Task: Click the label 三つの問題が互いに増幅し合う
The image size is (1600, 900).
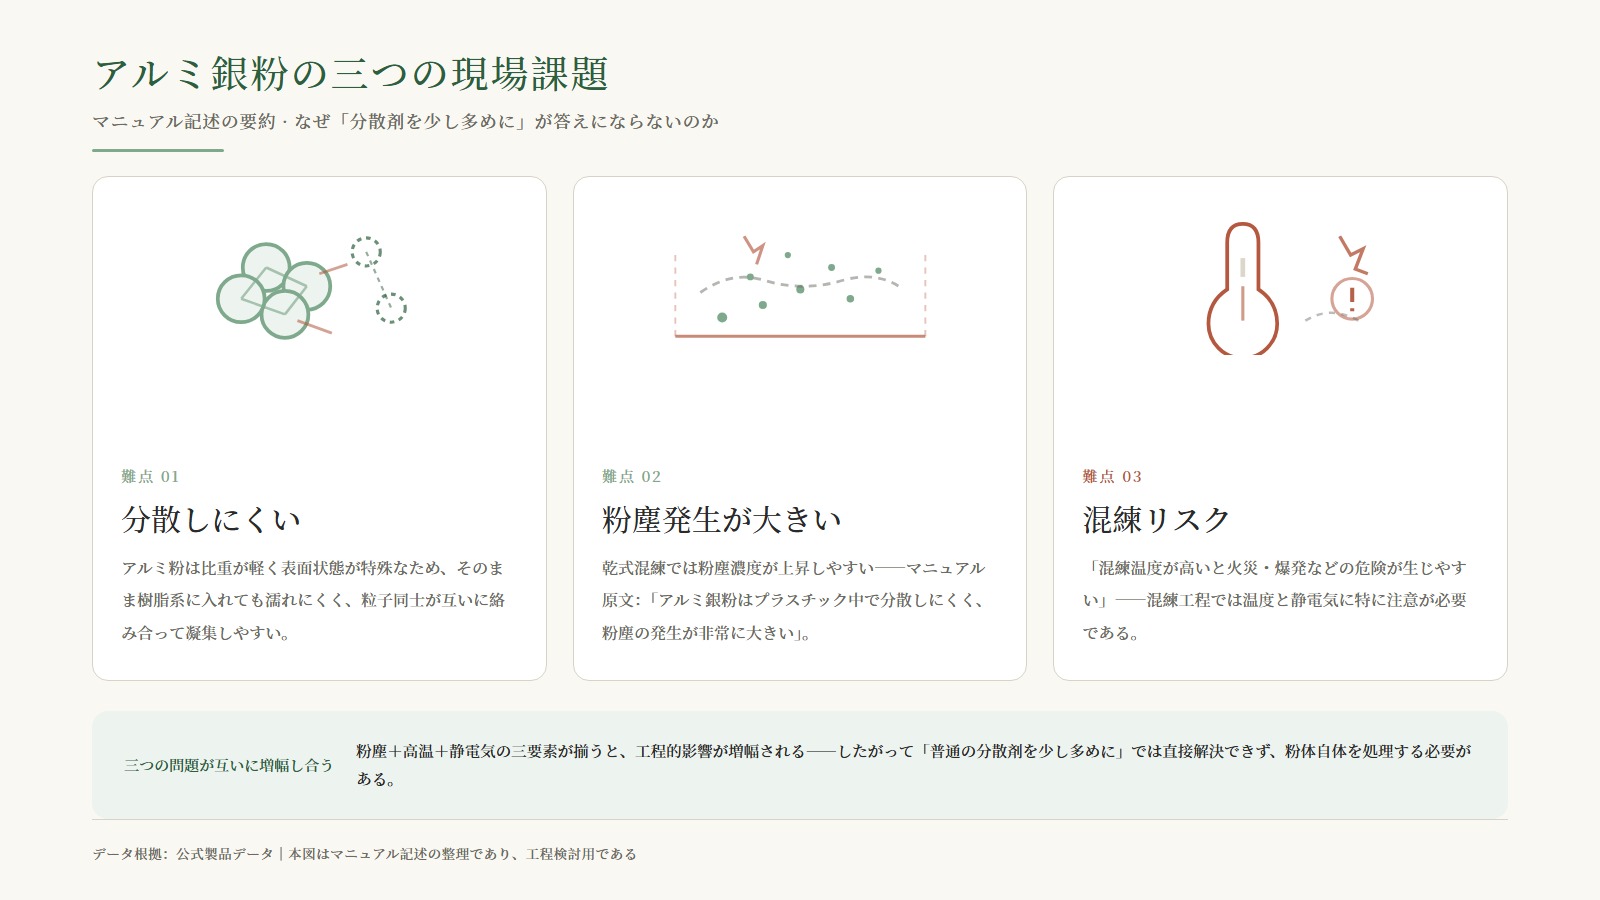Action: click(229, 765)
